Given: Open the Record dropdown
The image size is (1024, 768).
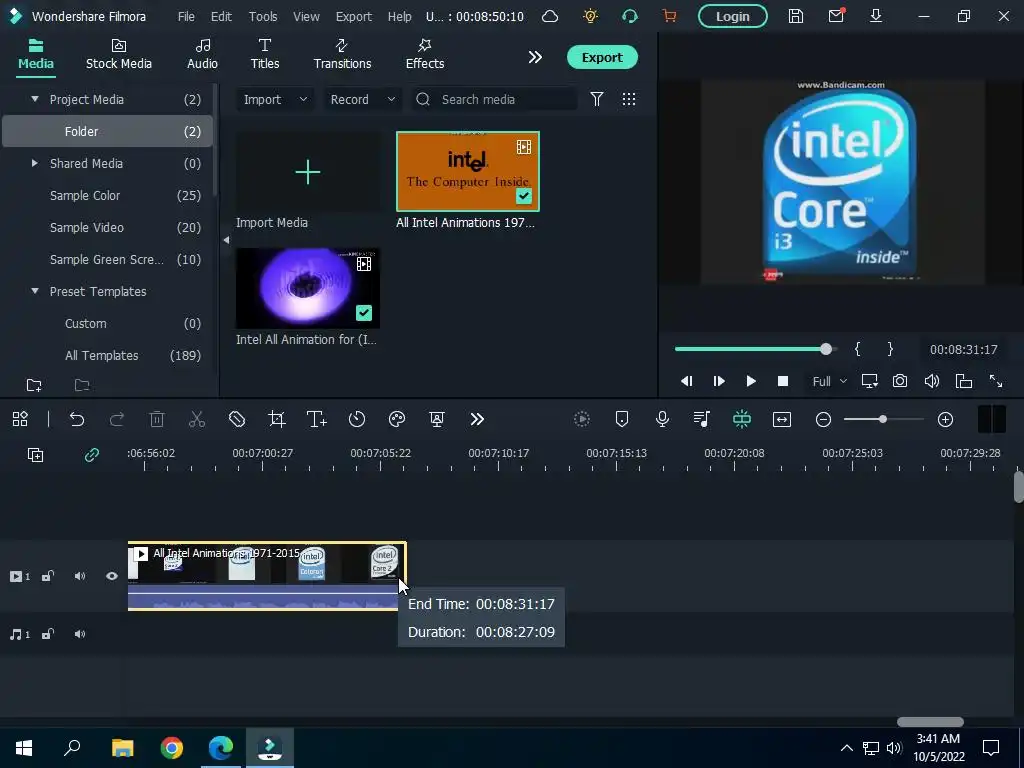Looking at the screenshot, I should (362, 99).
